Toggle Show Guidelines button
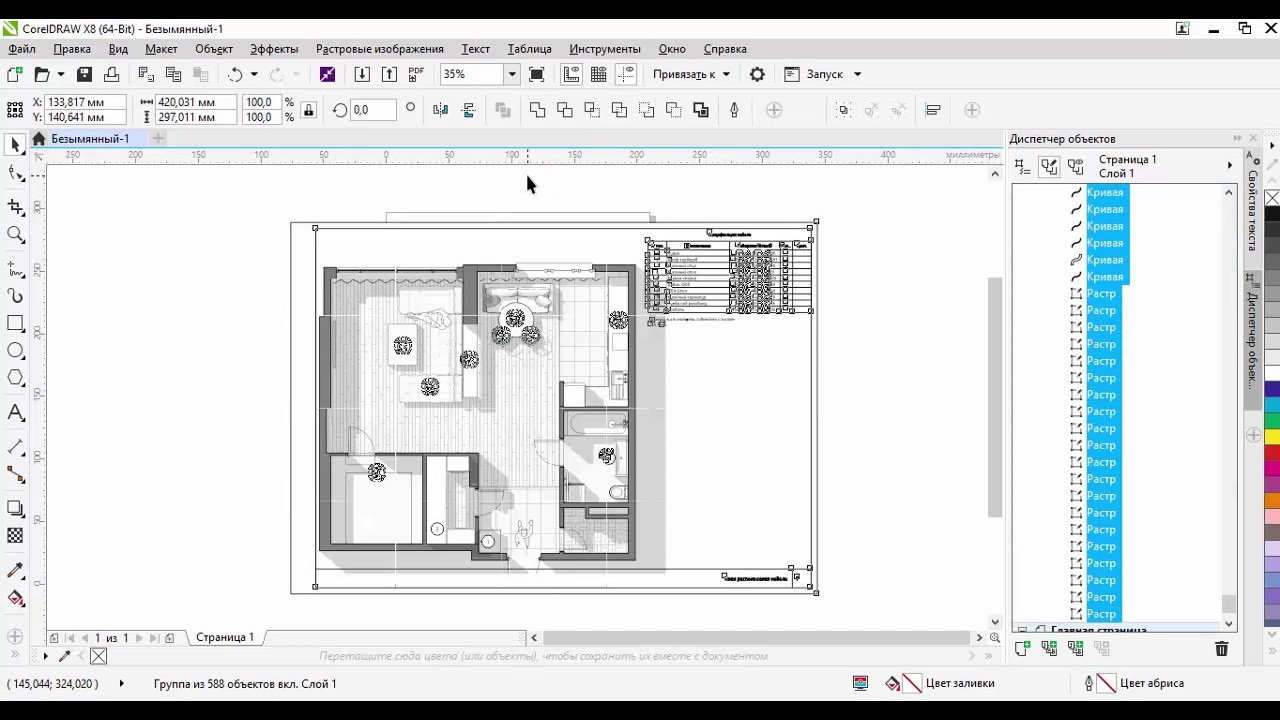The width and height of the screenshot is (1280, 720). pyautogui.click(x=626, y=74)
